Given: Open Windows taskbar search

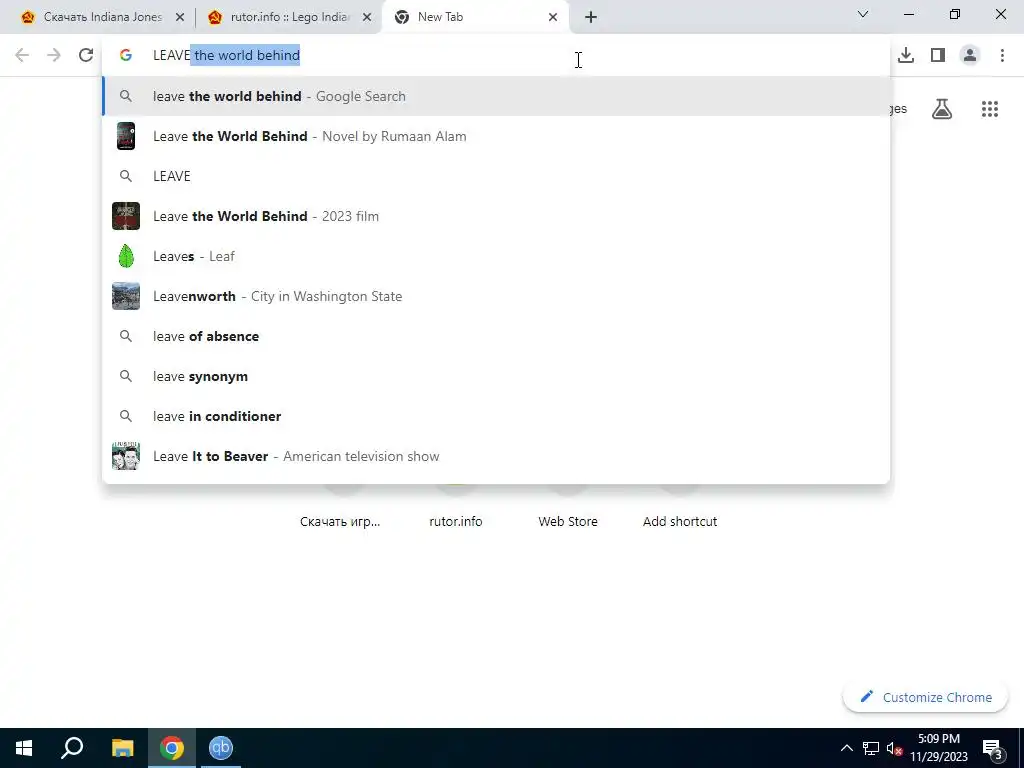Looking at the screenshot, I should [x=72, y=748].
